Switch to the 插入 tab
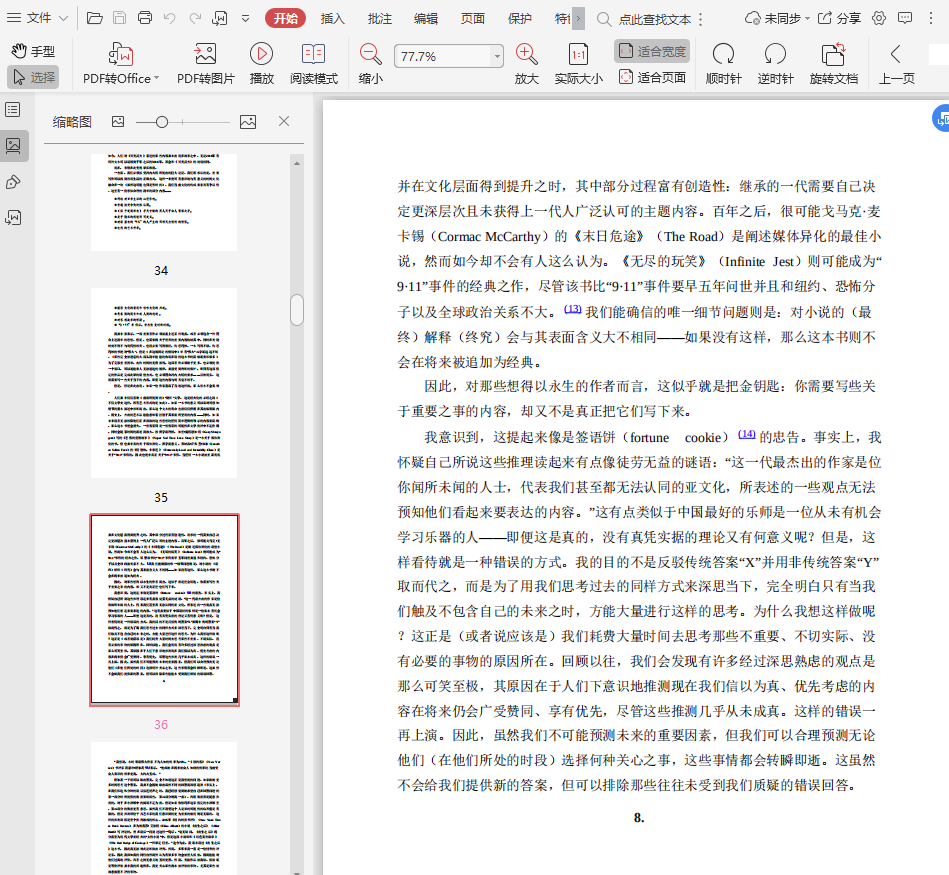This screenshot has height=875, width=949. (332, 19)
